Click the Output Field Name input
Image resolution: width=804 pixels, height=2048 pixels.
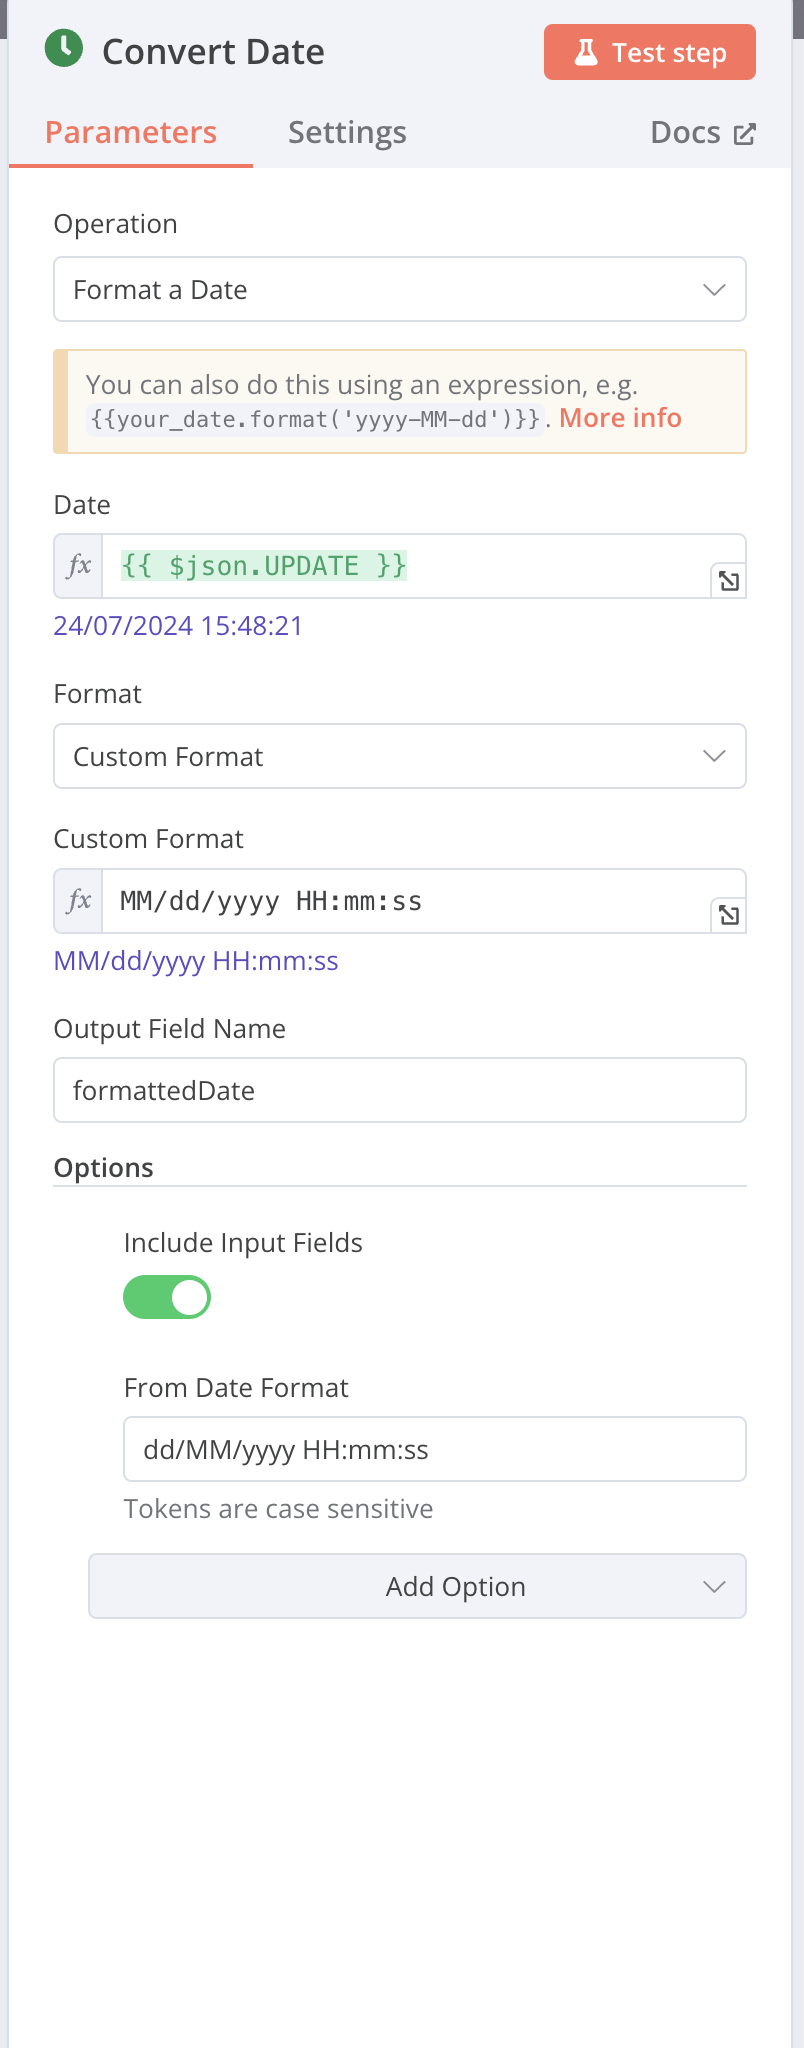click(x=400, y=1090)
